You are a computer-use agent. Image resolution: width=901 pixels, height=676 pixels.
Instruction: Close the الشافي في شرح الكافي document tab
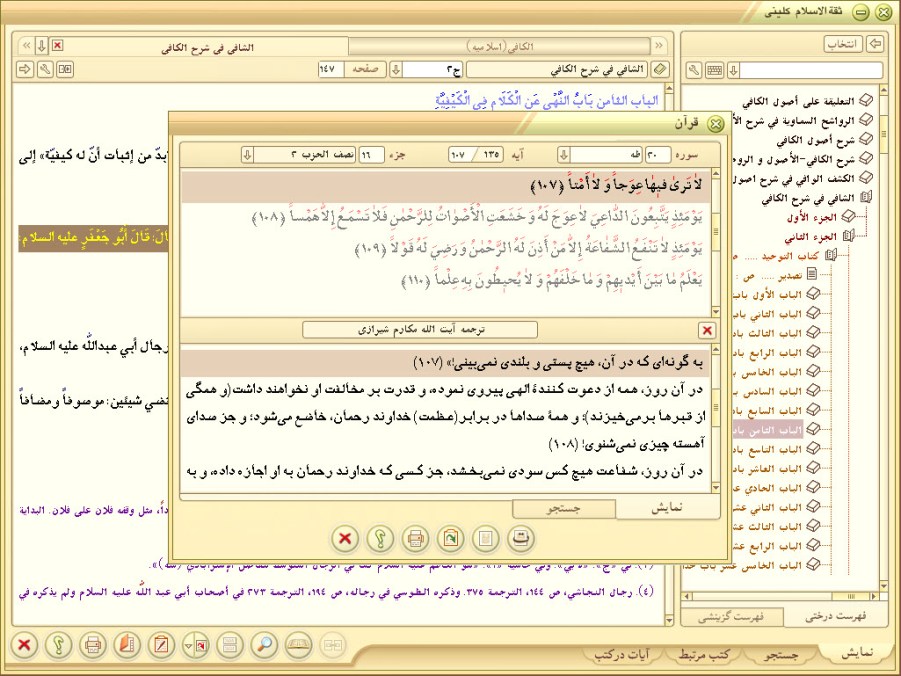(57, 45)
